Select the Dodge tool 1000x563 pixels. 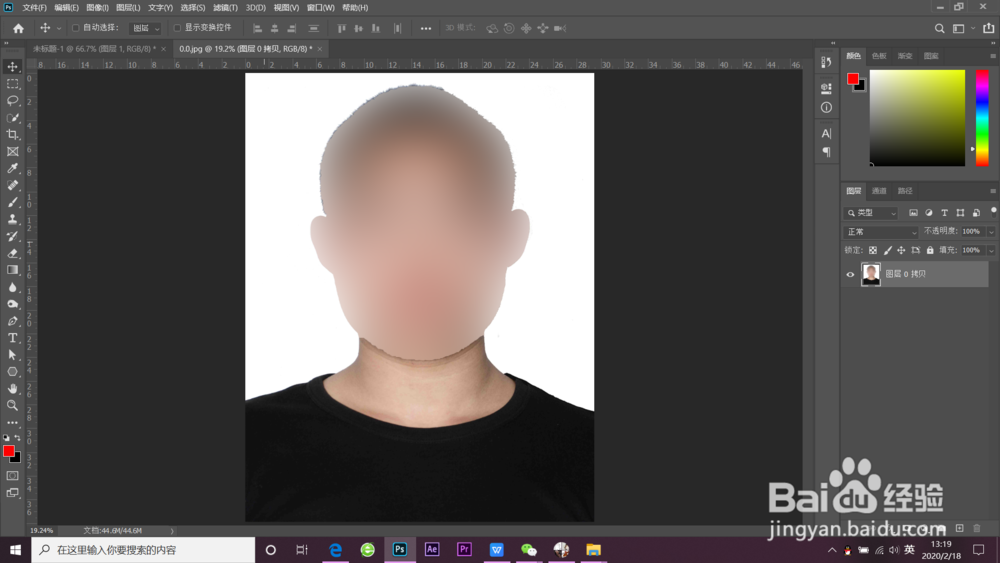click(x=12, y=304)
